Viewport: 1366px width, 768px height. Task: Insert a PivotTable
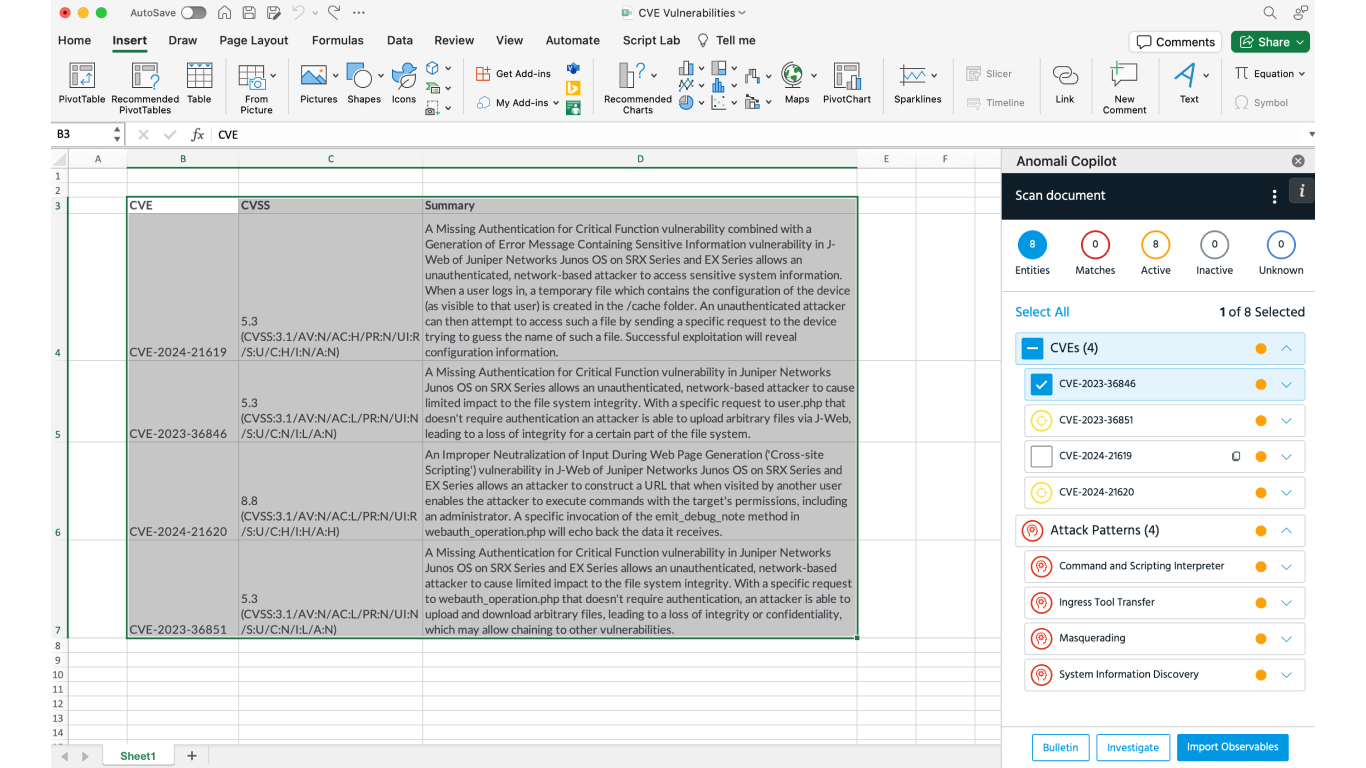click(82, 84)
